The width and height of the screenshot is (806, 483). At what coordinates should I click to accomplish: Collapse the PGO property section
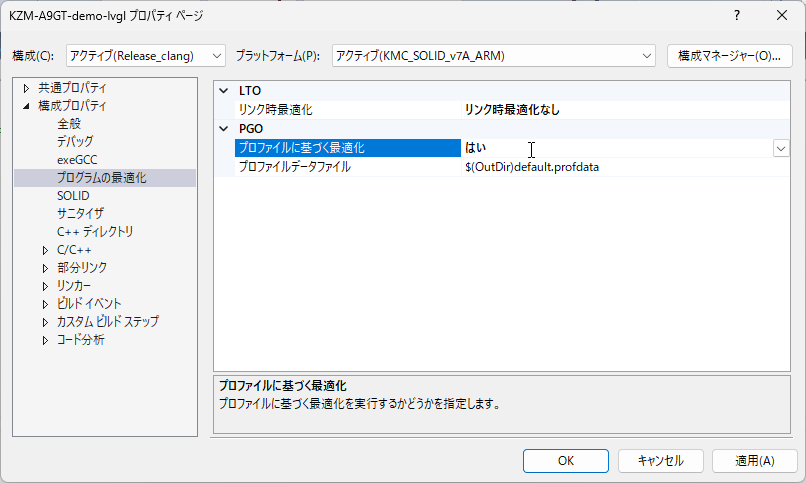(224, 129)
